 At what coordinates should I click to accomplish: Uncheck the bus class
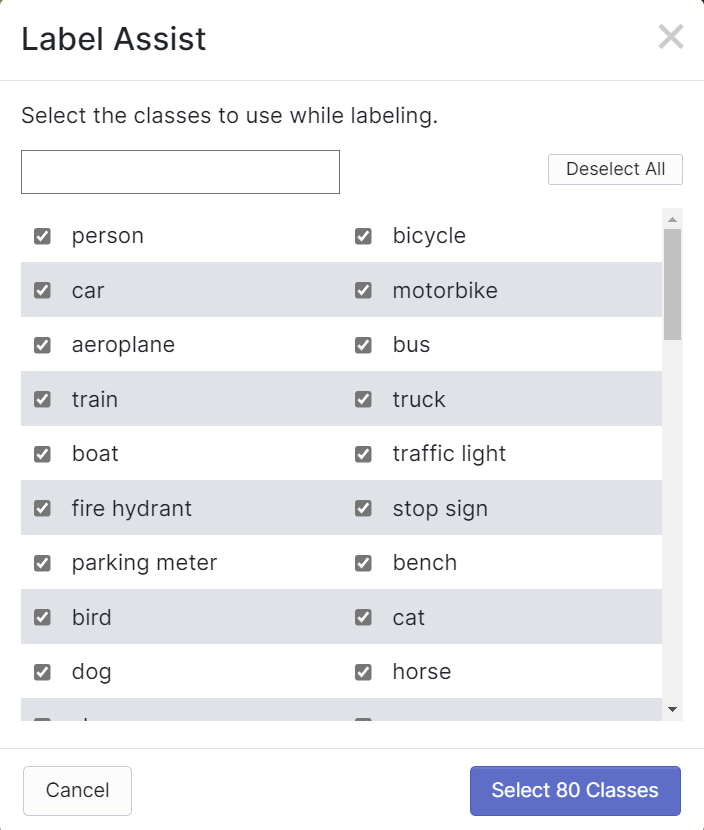click(x=363, y=345)
